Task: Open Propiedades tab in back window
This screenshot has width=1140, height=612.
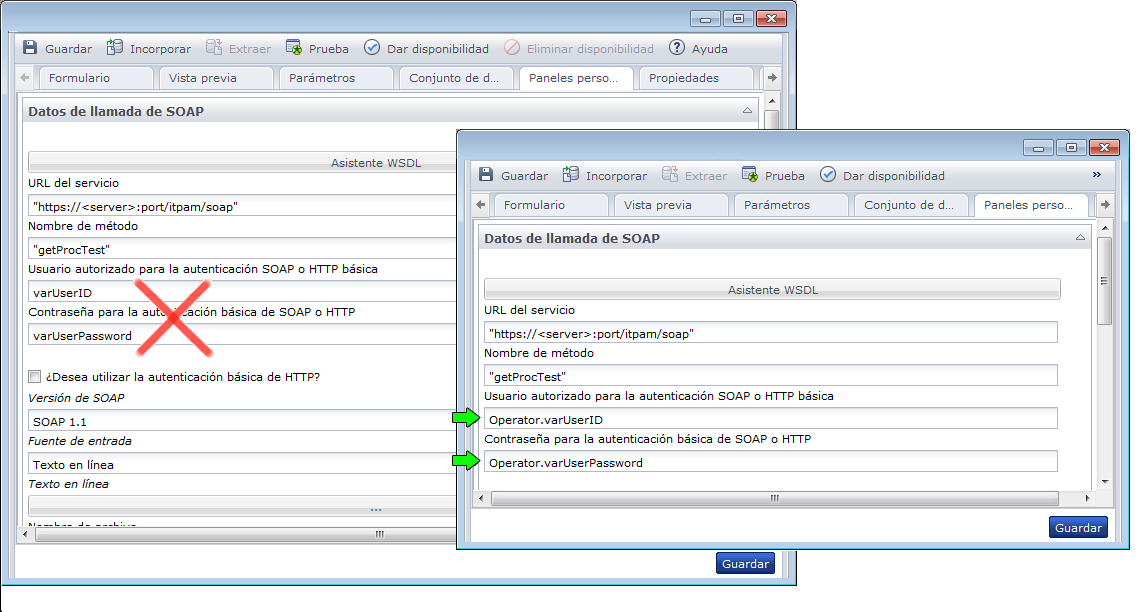Action: click(x=696, y=78)
